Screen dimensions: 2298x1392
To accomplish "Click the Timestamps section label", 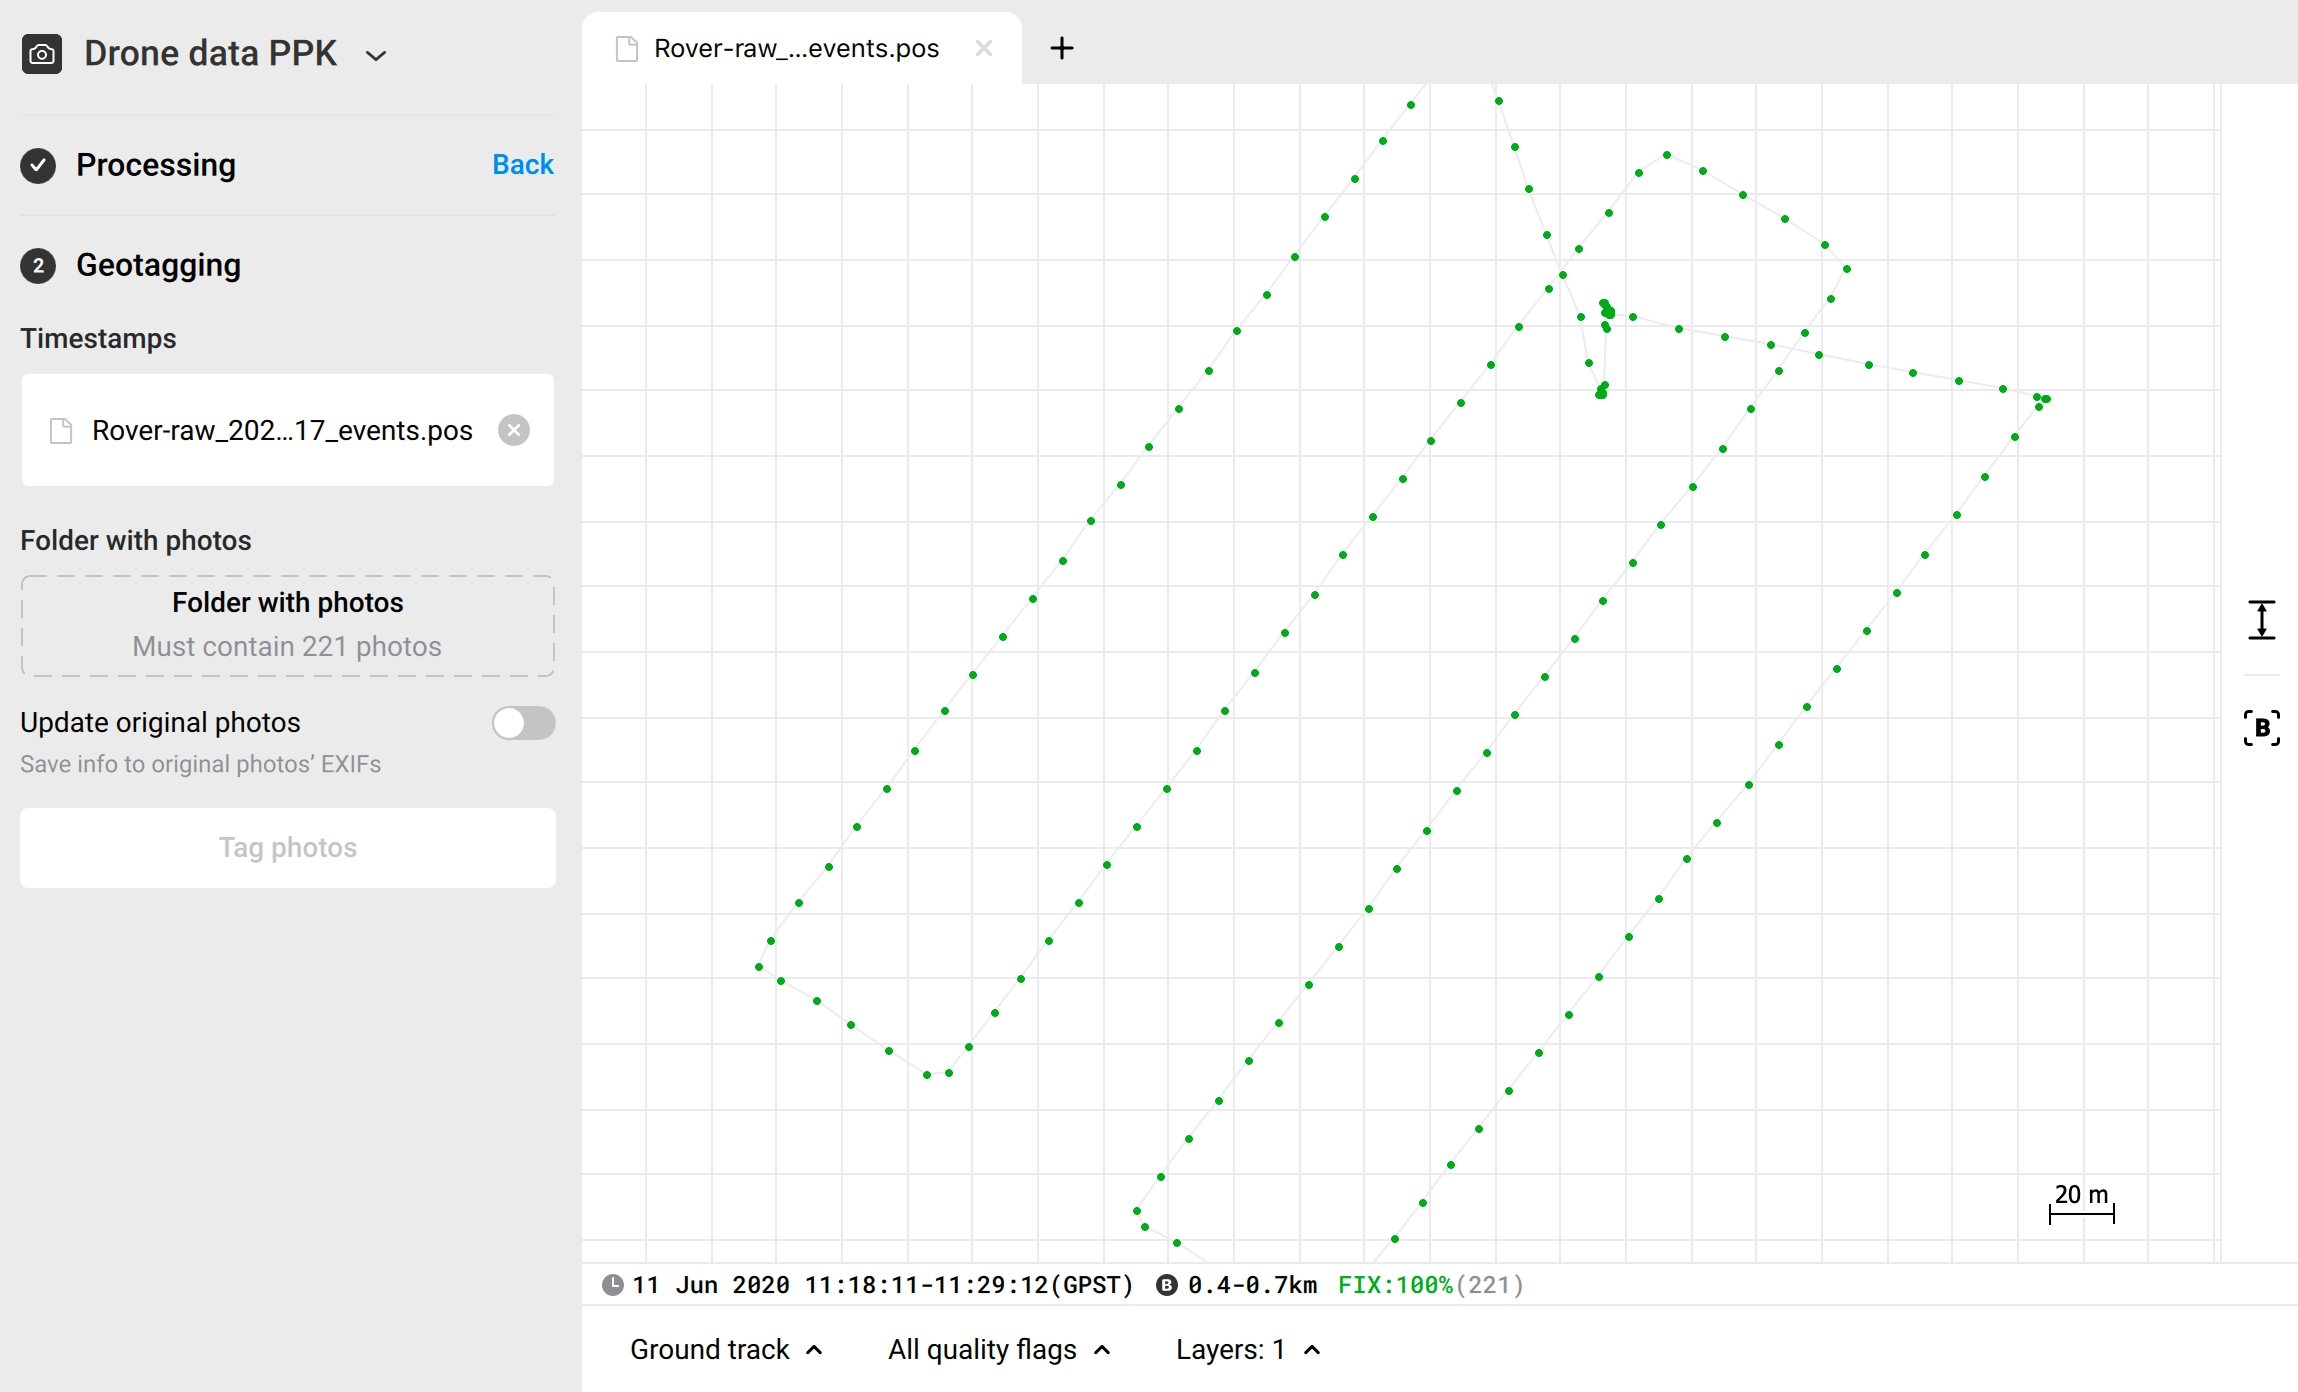I will coord(98,339).
